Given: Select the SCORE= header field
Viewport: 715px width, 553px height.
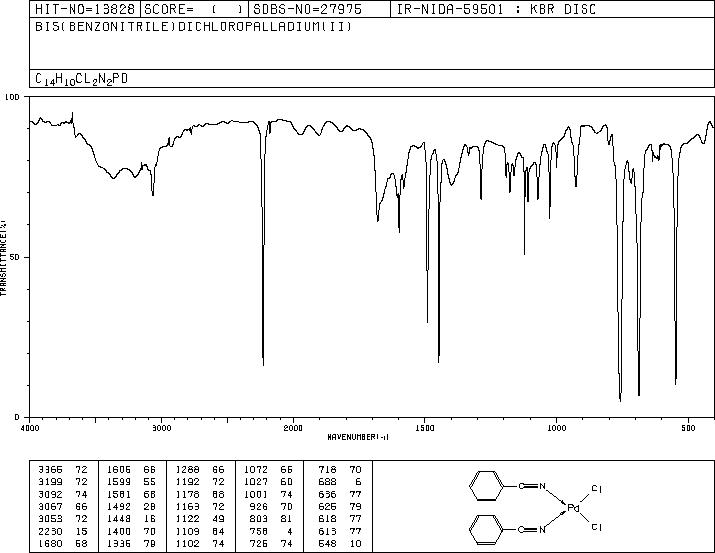Looking at the screenshot, I should (x=194, y=9).
